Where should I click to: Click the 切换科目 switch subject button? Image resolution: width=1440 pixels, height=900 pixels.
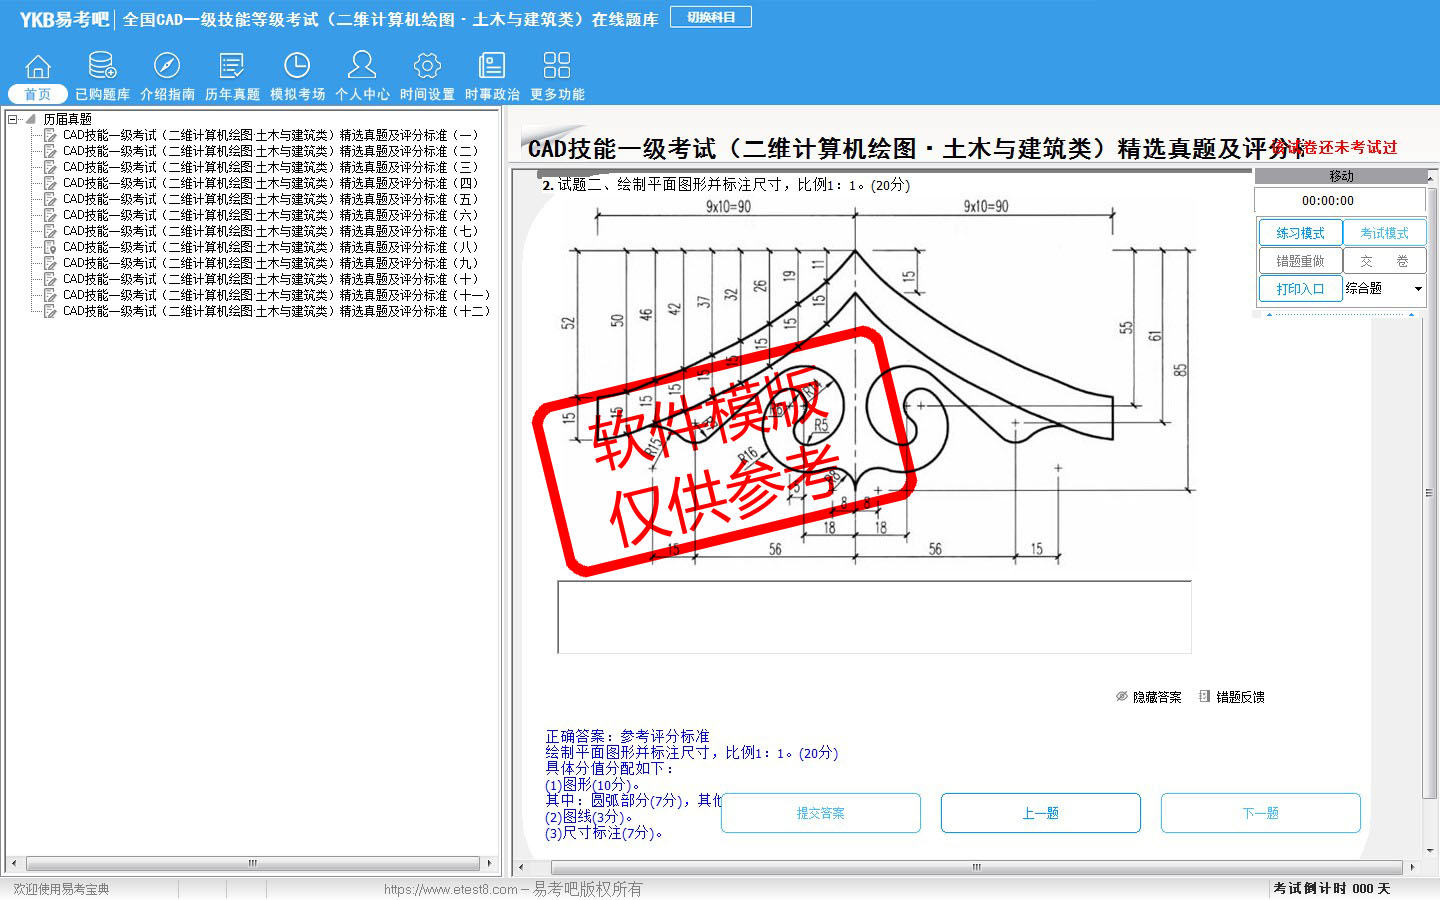click(711, 17)
